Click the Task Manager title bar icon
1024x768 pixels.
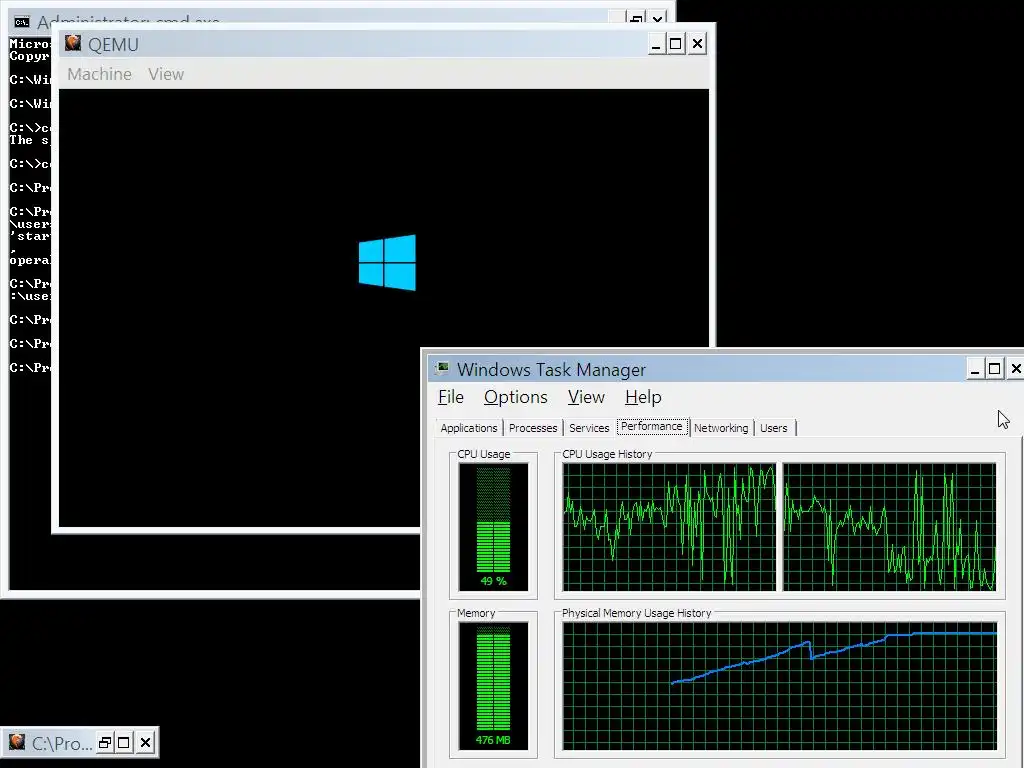(x=442, y=368)
